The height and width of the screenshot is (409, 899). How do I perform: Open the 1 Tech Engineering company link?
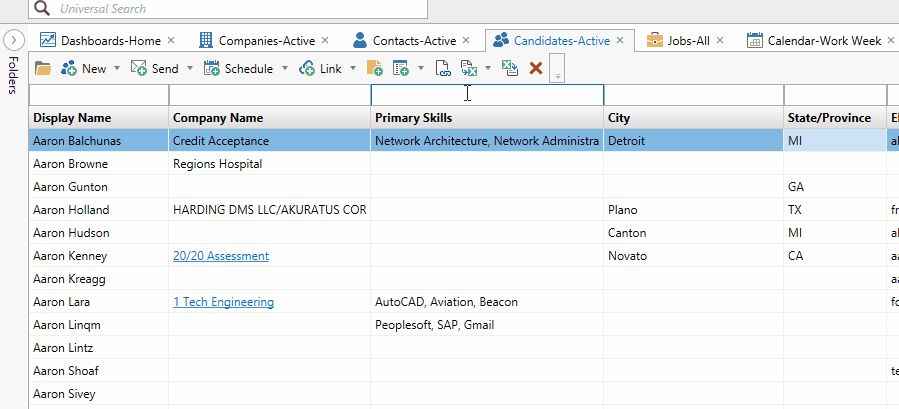pyautogui.click(x=223, y=302)
